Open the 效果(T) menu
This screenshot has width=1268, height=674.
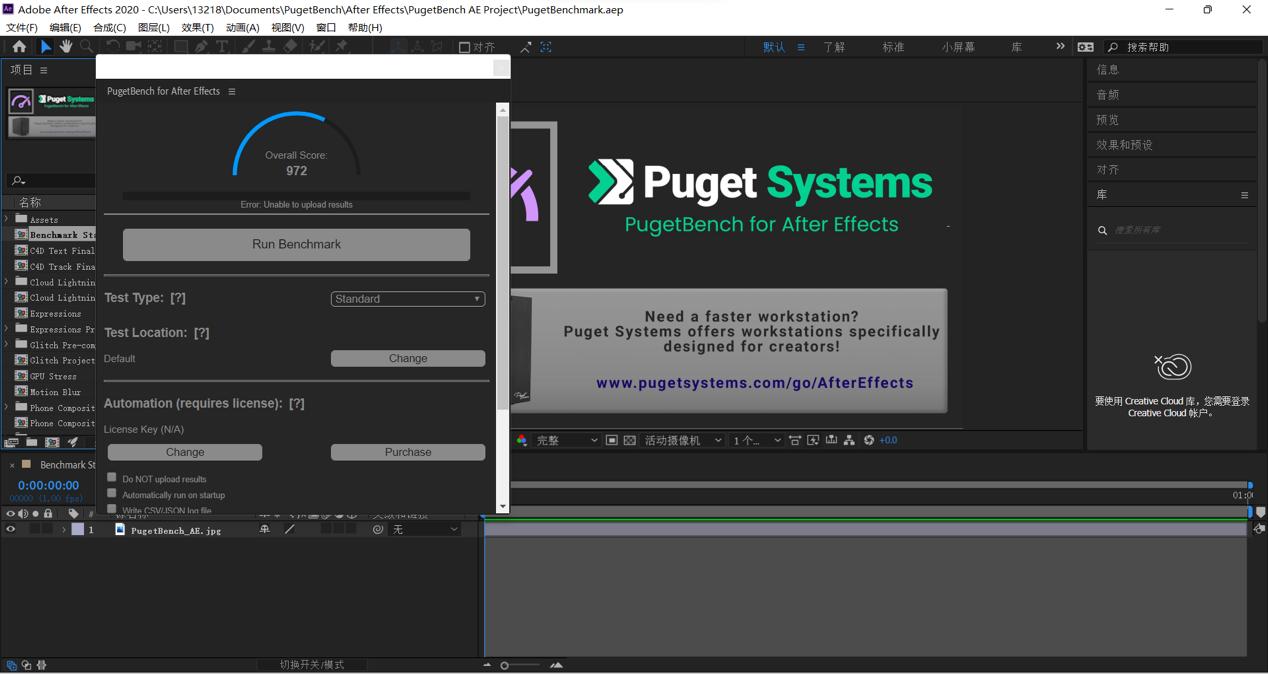click(x=197, y=27)
